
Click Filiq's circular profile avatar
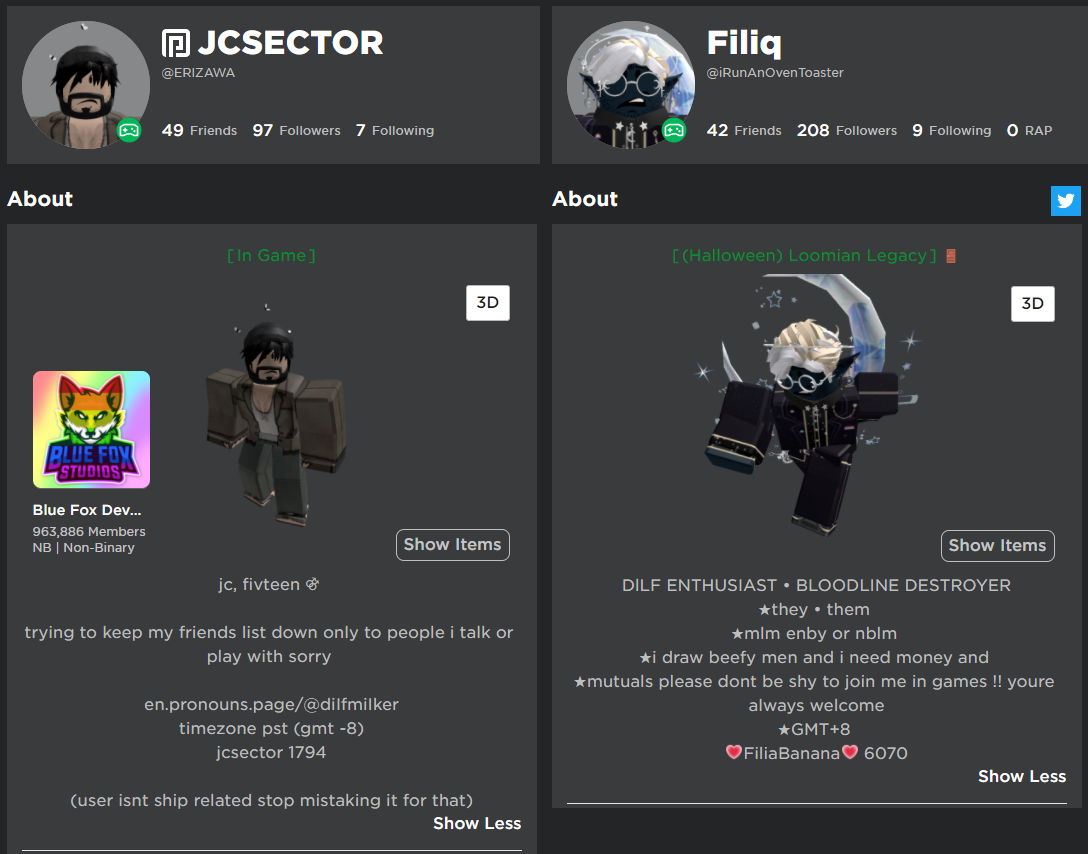point(631,85)
